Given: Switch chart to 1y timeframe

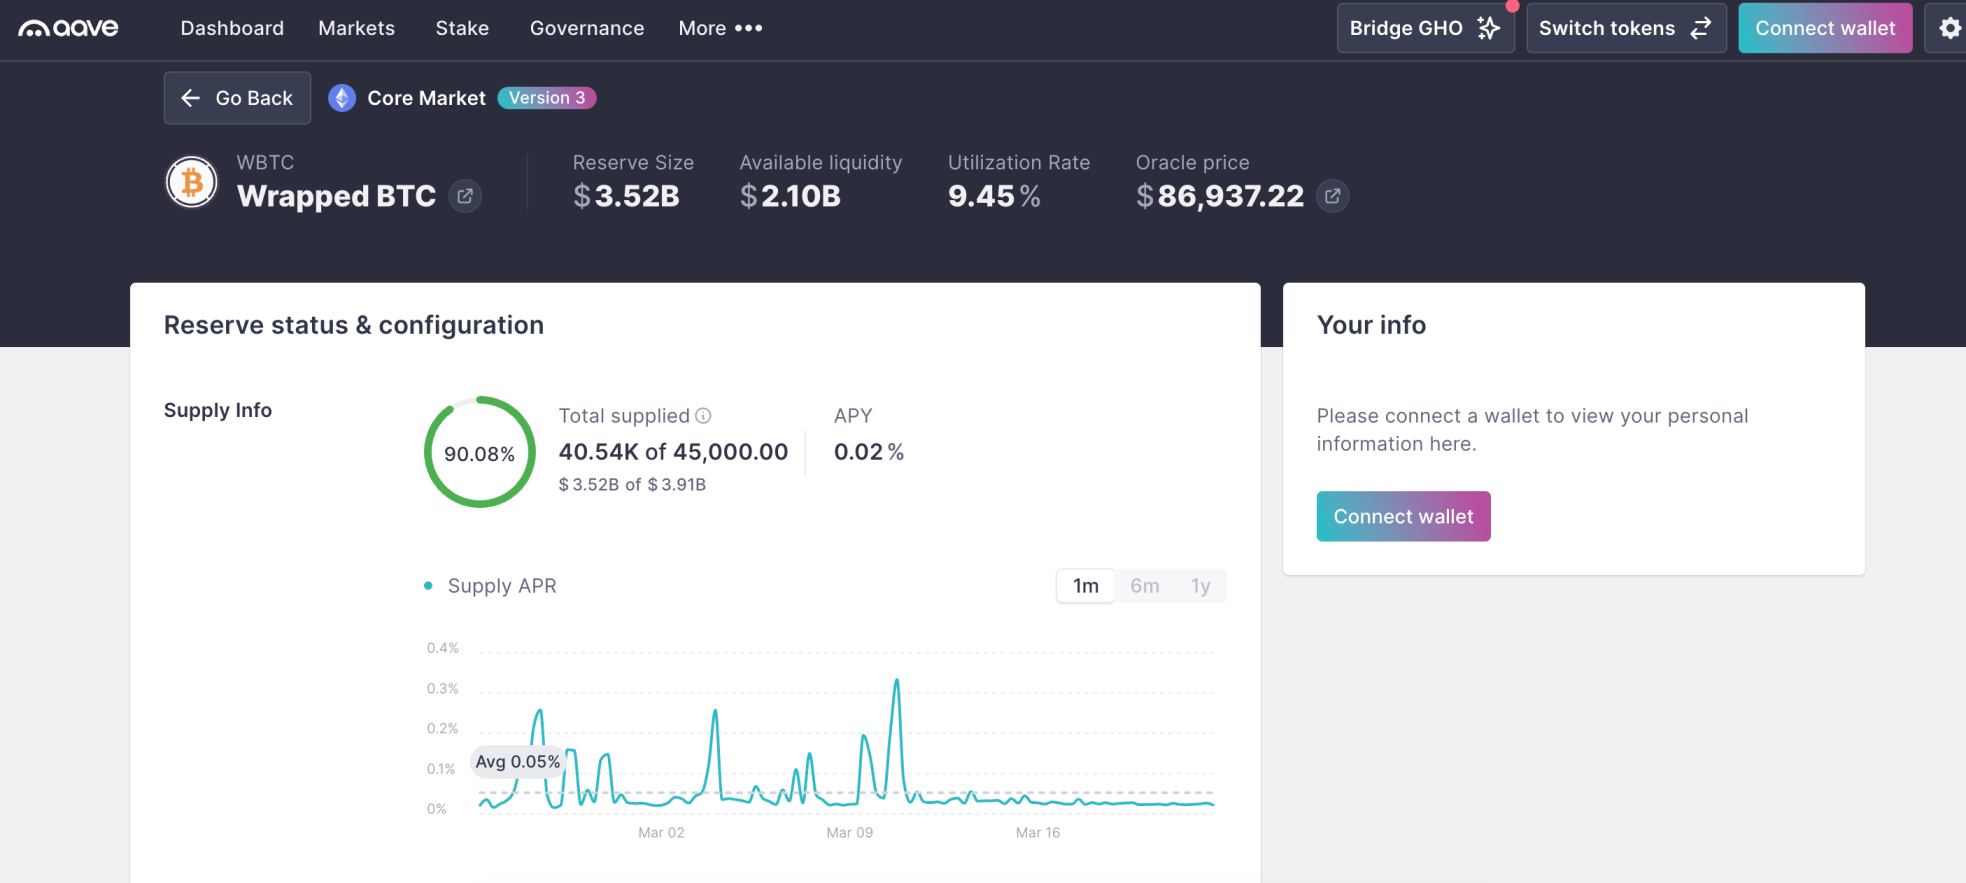Looking at the screenshot, I should tap(1200, 586).
